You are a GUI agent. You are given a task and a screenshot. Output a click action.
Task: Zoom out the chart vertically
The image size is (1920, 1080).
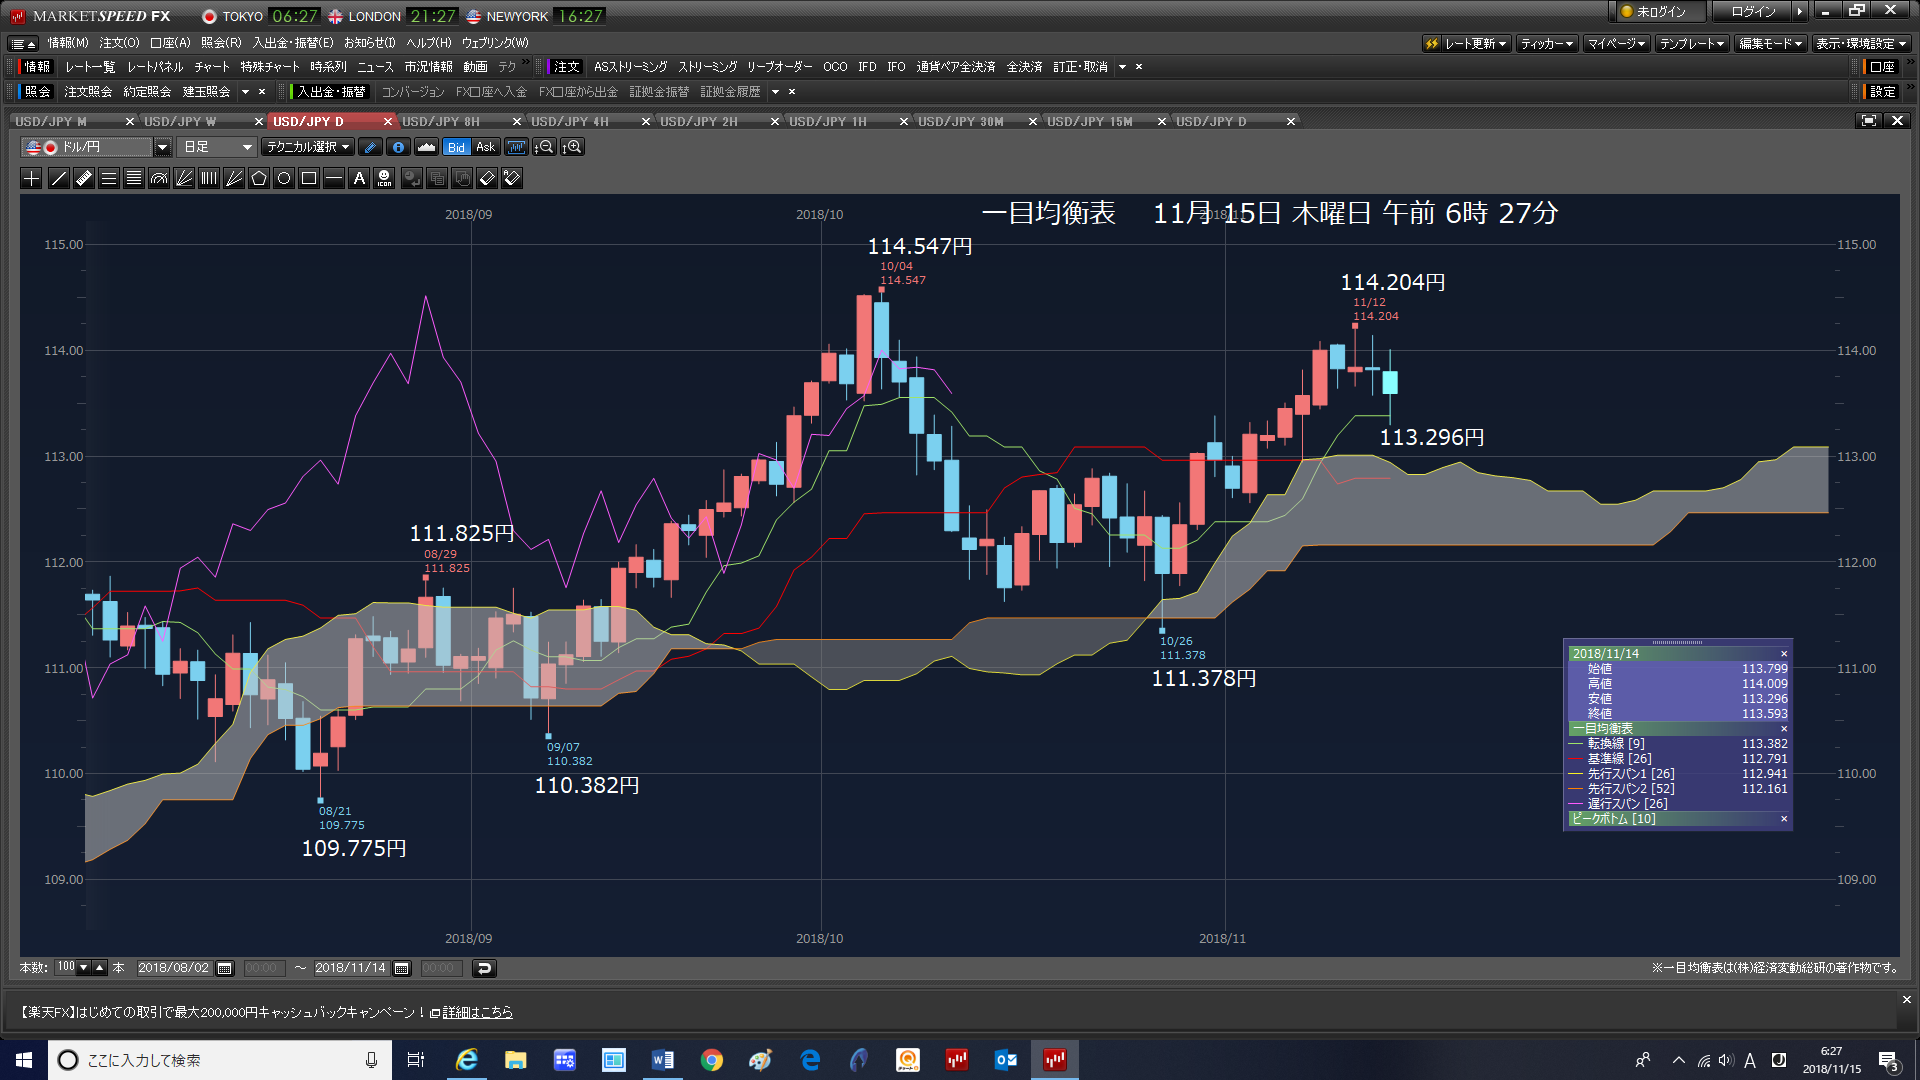[x=544, y=147]
